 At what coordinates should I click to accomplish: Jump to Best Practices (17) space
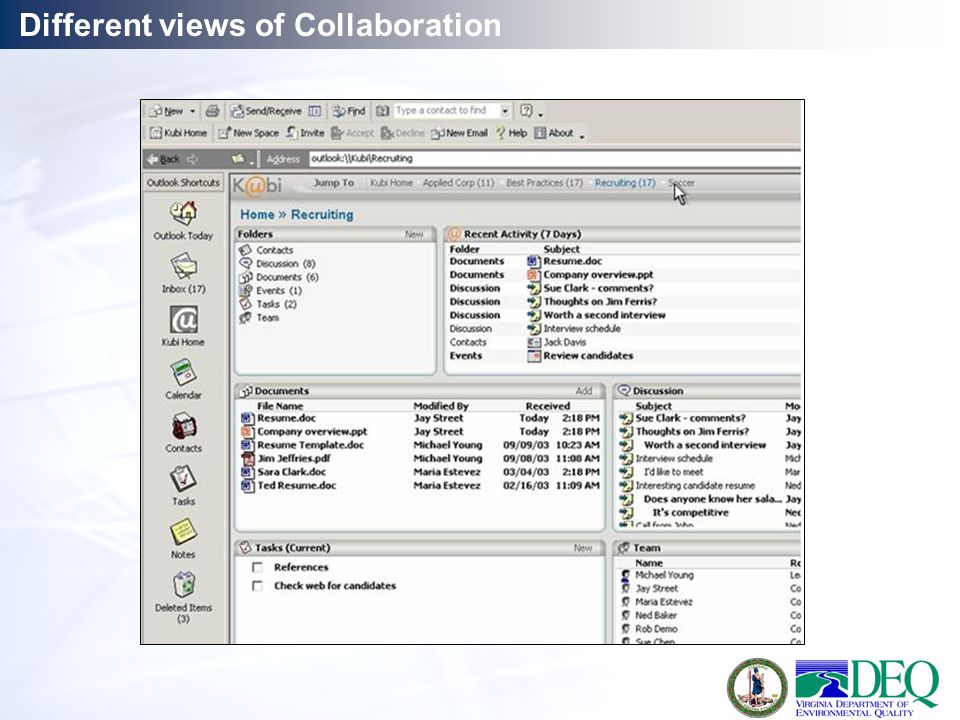[x=544, y=182]
